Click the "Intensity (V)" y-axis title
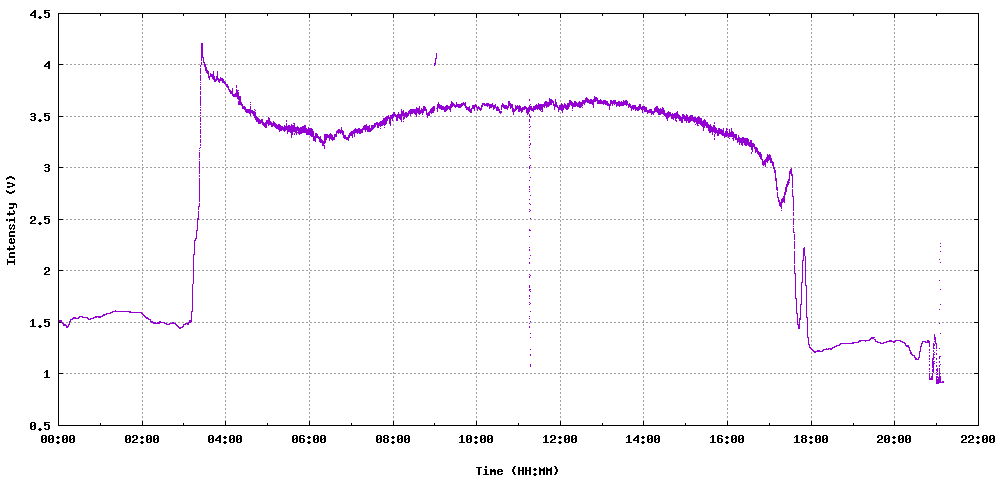This screenshot has width=1000, height=480. point(12,220)
